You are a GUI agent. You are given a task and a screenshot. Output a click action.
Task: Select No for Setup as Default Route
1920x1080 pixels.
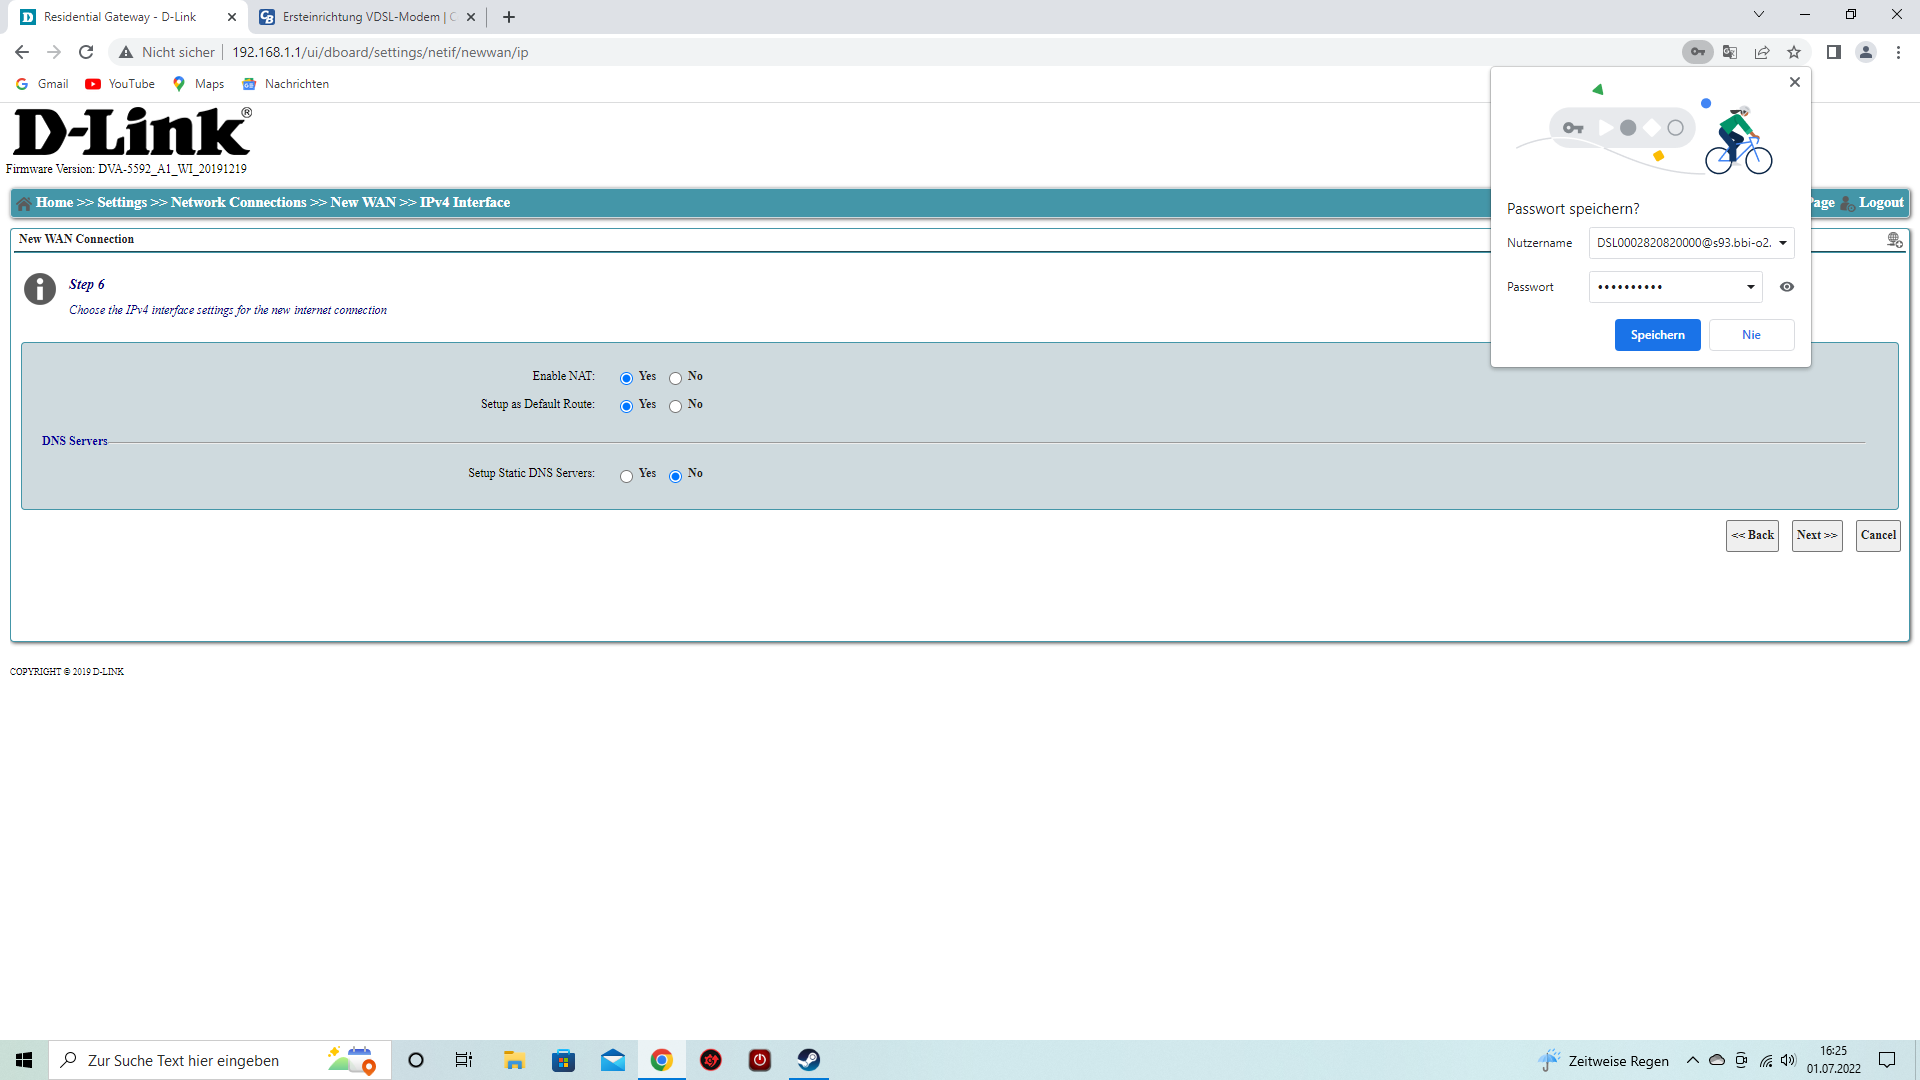pos(676,406)
